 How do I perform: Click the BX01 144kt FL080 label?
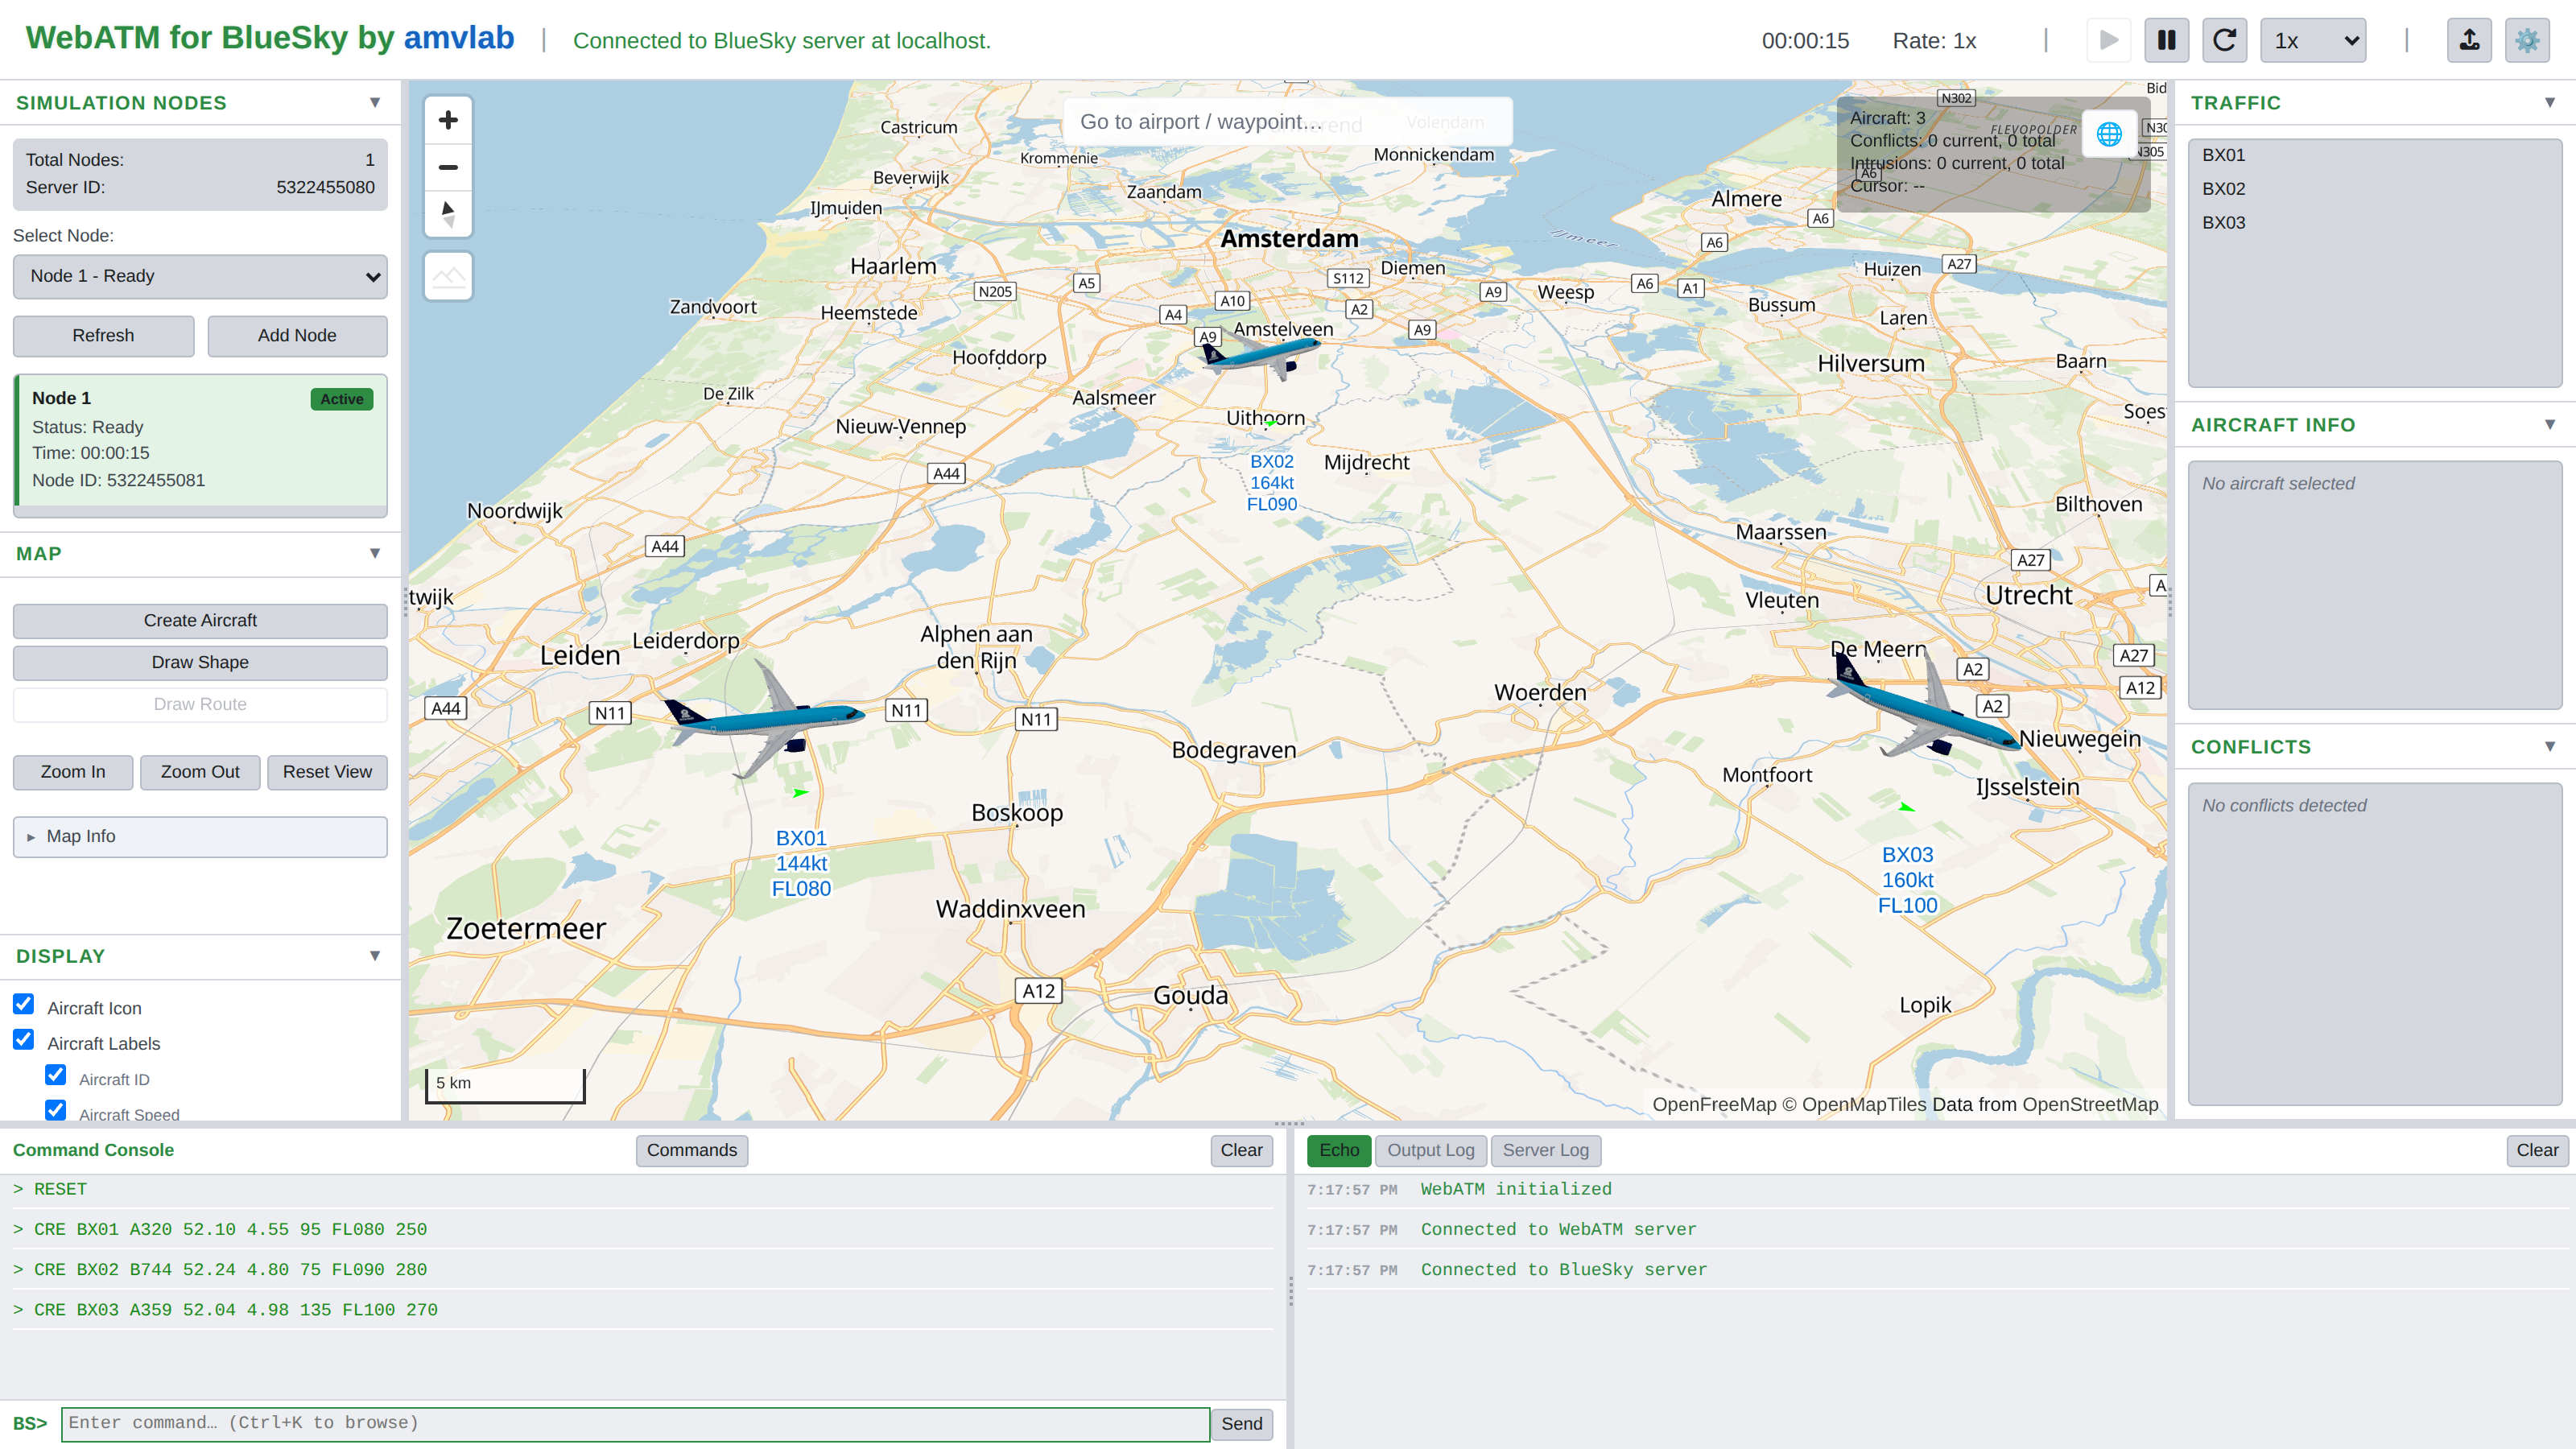tap(801, 863)
